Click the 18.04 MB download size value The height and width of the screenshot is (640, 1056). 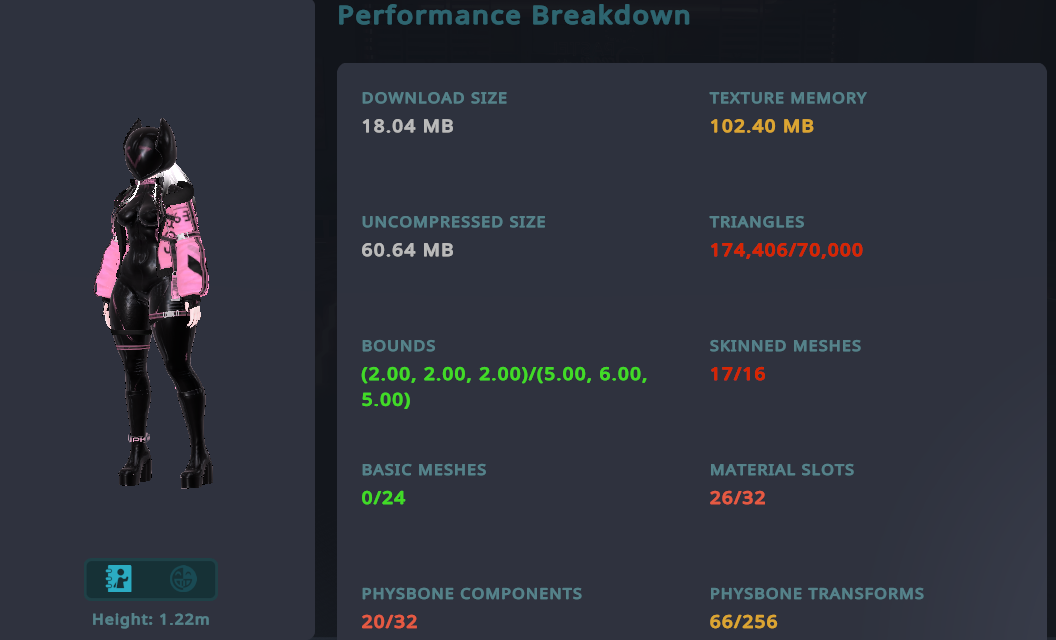coord(407,126)
